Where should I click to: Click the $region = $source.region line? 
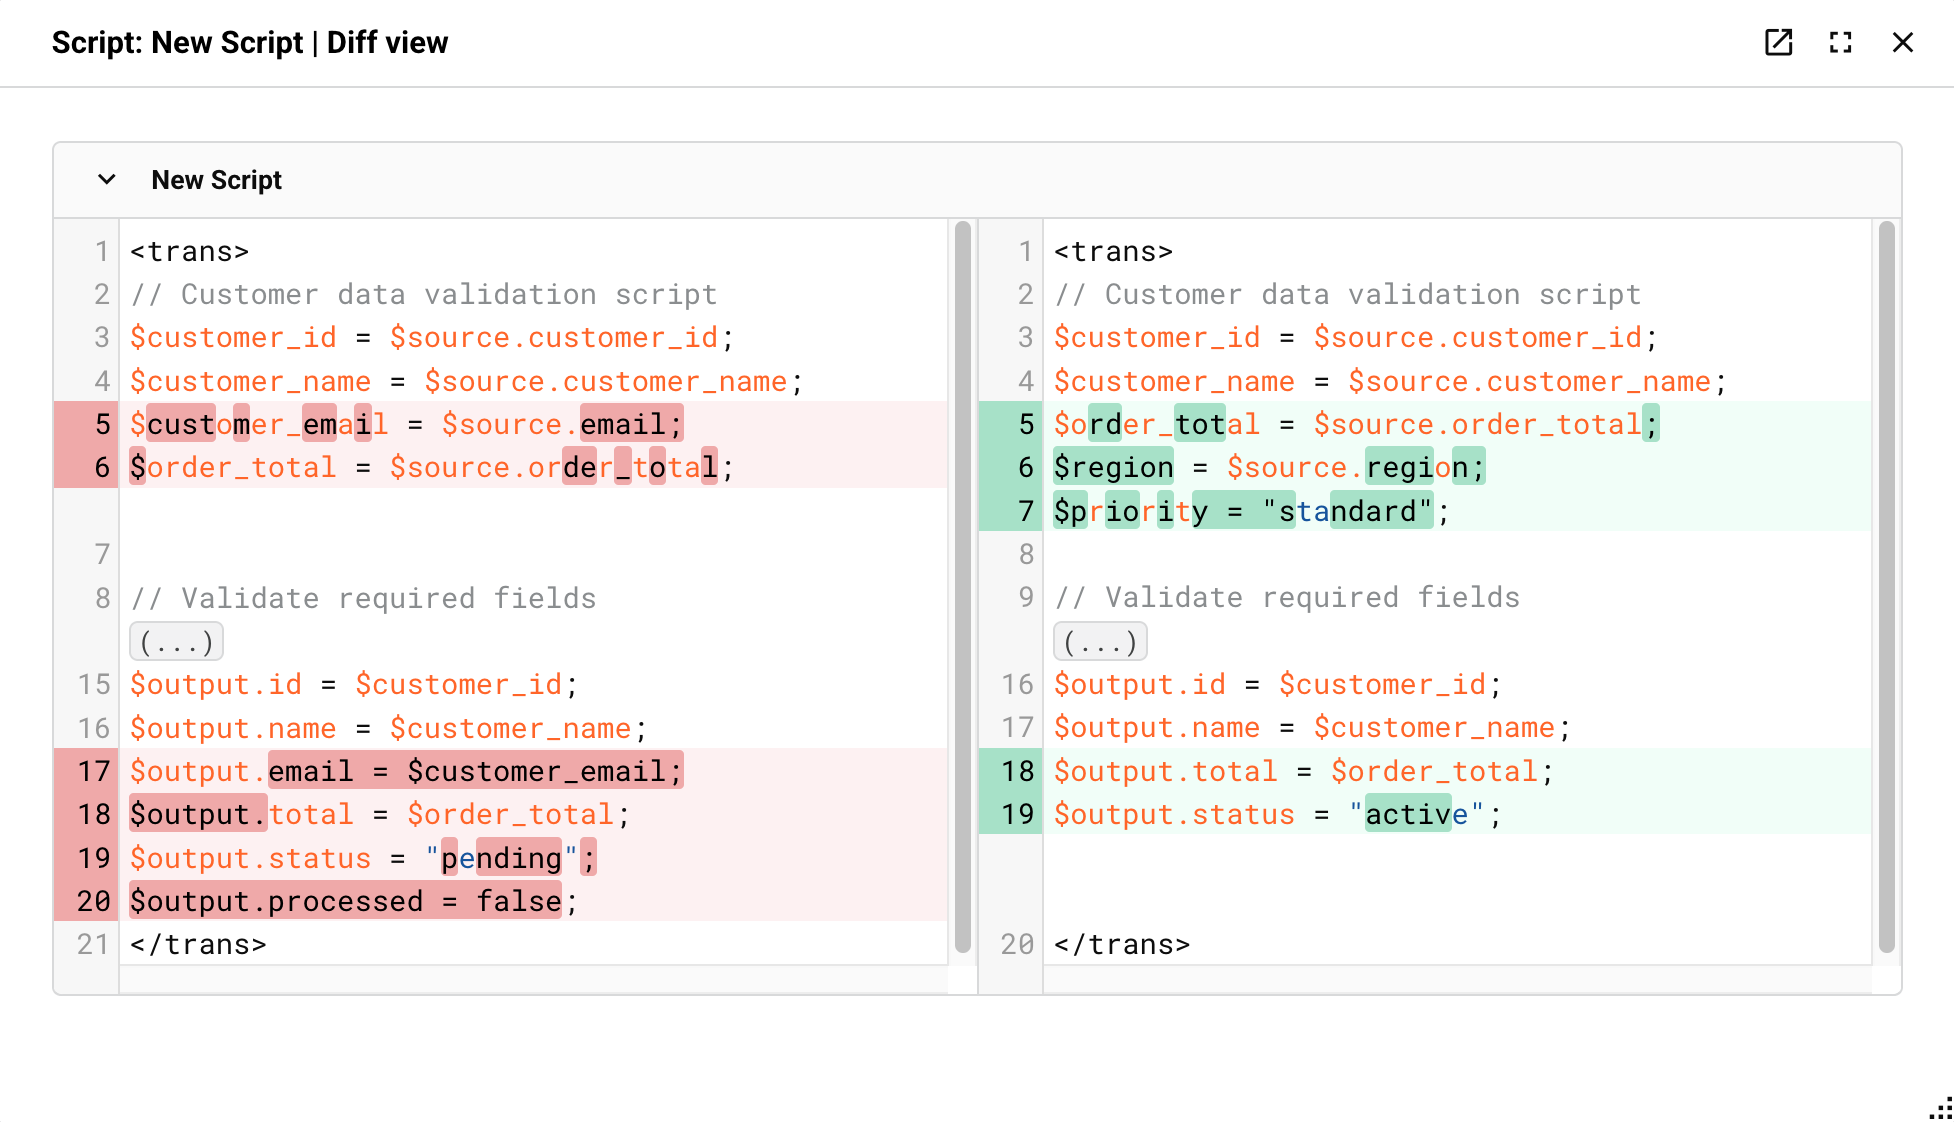point(1269,467)
